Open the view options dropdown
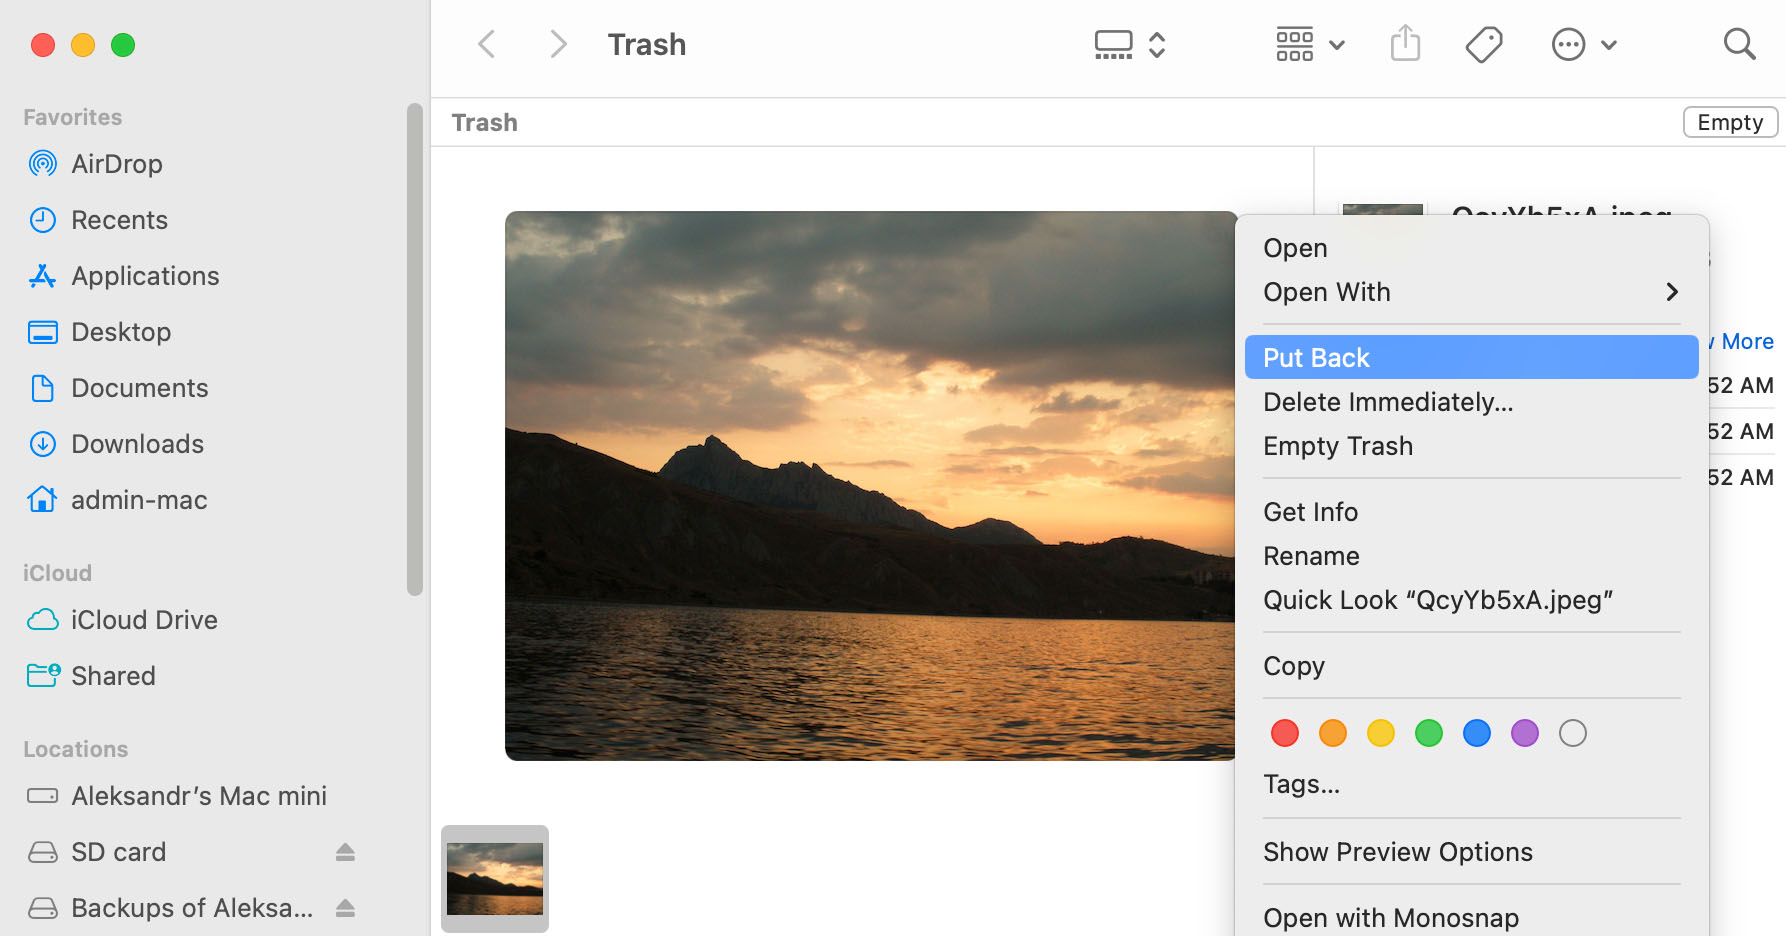Screen dimensions: 1786x936 coord(1310,44)
